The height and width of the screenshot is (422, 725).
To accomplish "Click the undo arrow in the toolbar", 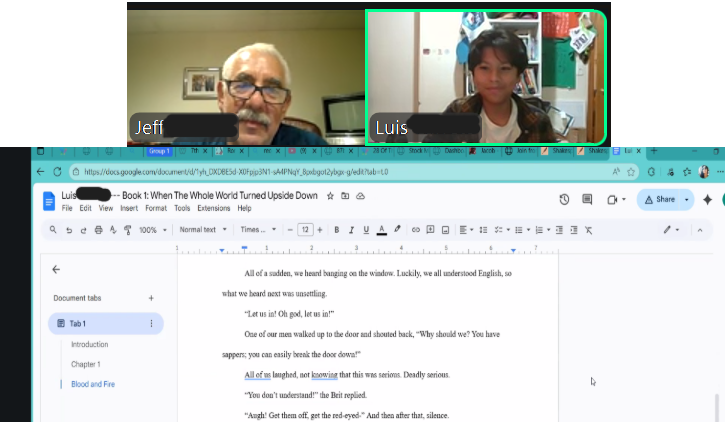I will pos(69,230).
